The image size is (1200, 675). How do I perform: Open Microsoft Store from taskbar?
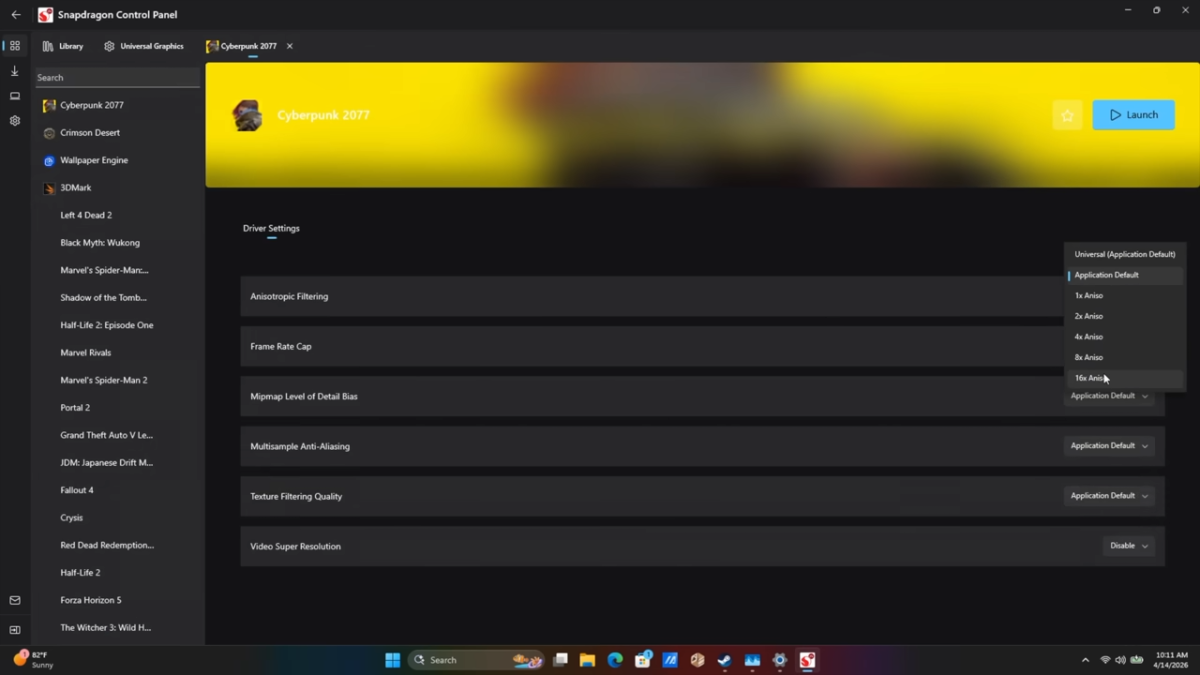(643, 660)
